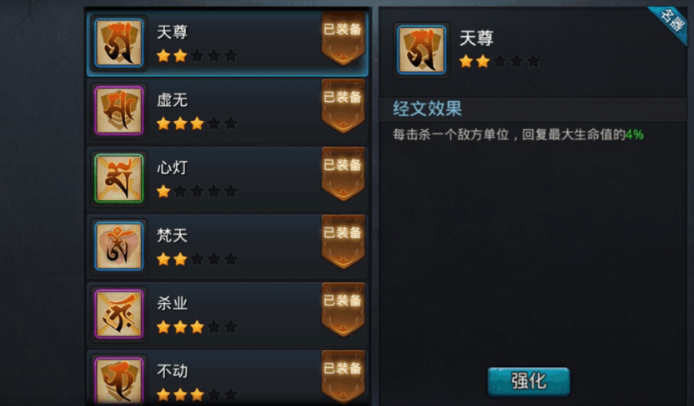Viewport: 694px width, 406px height.
Task: Click the star rating under 虚无
Action: tap(197, 124)
